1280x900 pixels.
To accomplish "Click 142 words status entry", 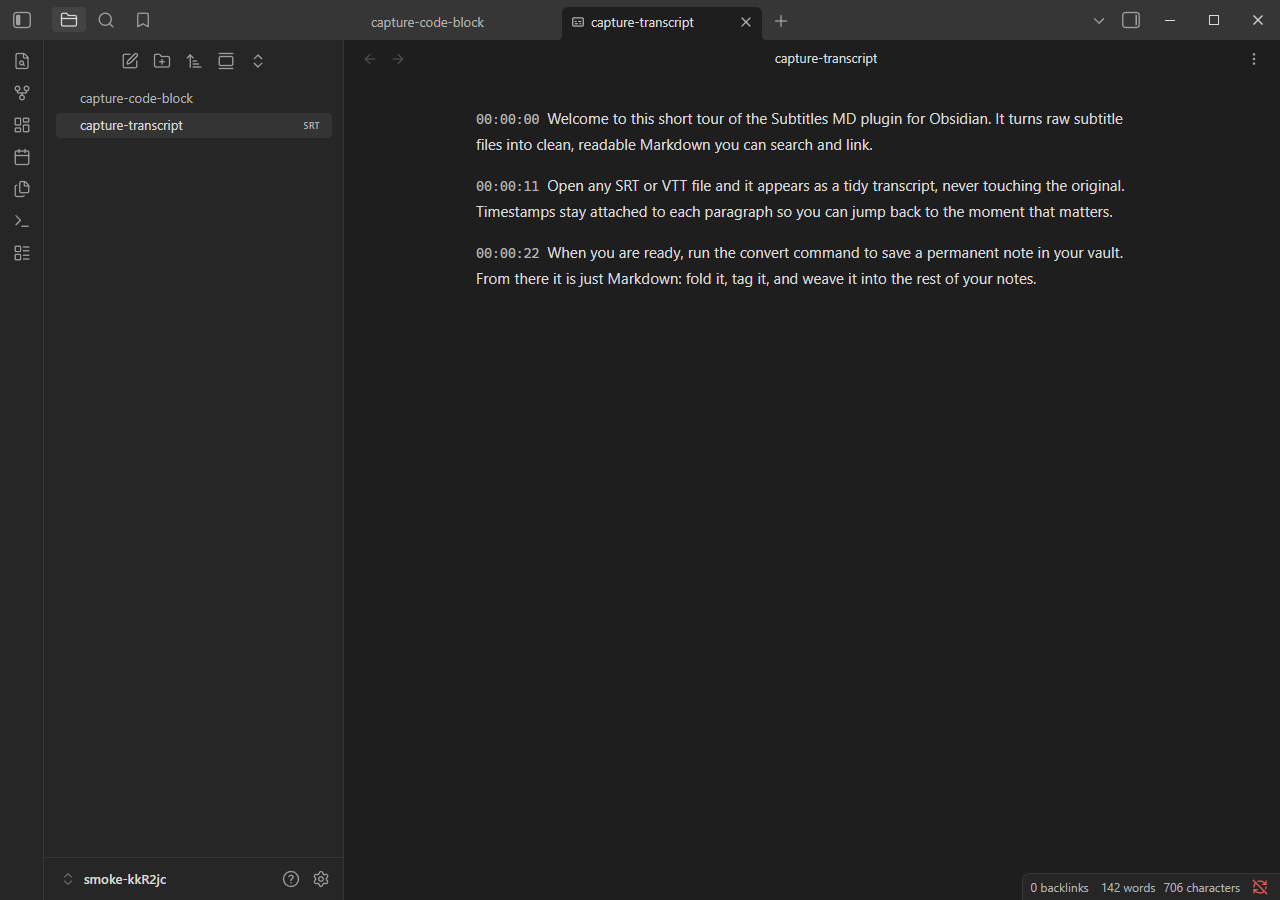I will (x=1128, y=888).
